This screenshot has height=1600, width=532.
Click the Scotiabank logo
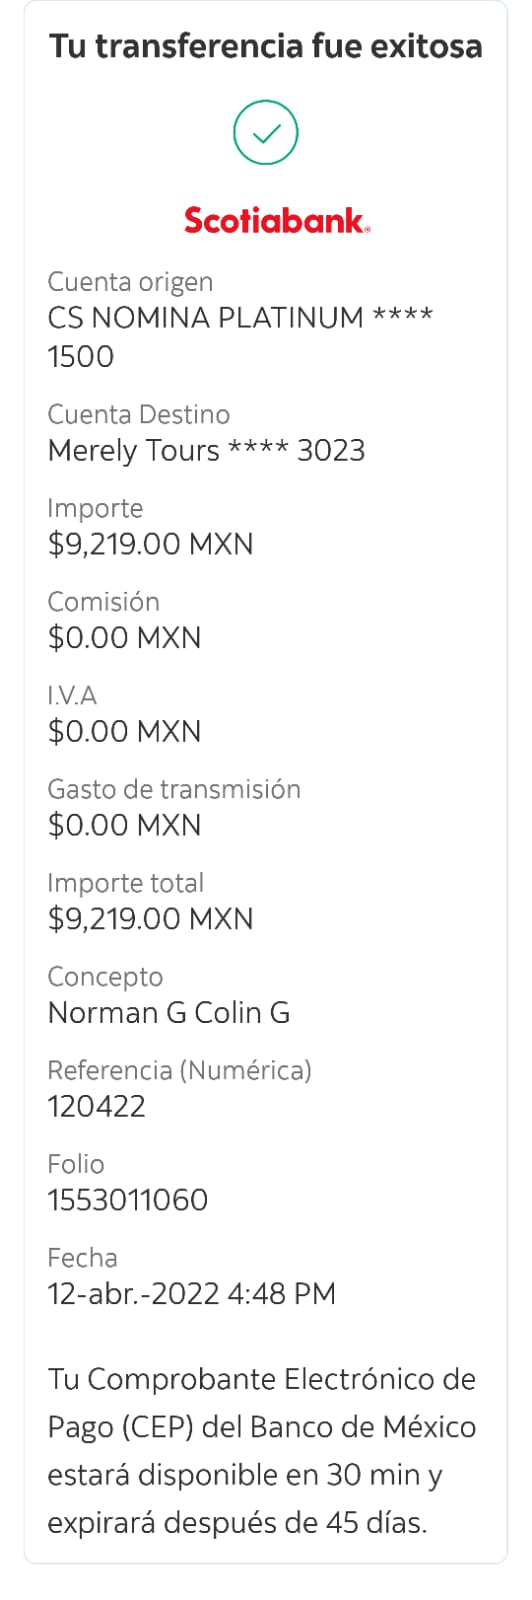(x=277, y=220)
